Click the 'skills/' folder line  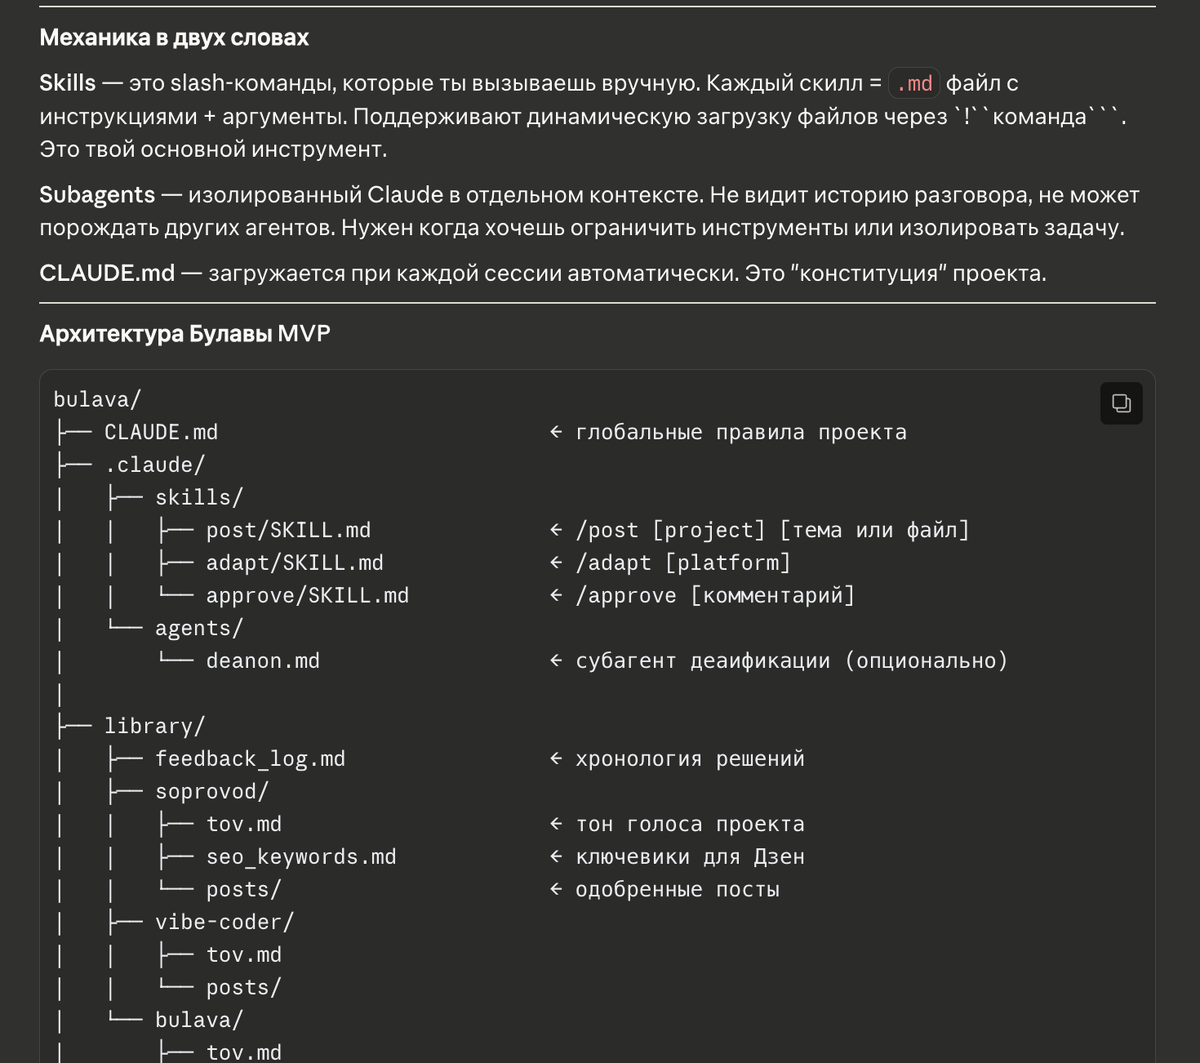click(199, 498)
